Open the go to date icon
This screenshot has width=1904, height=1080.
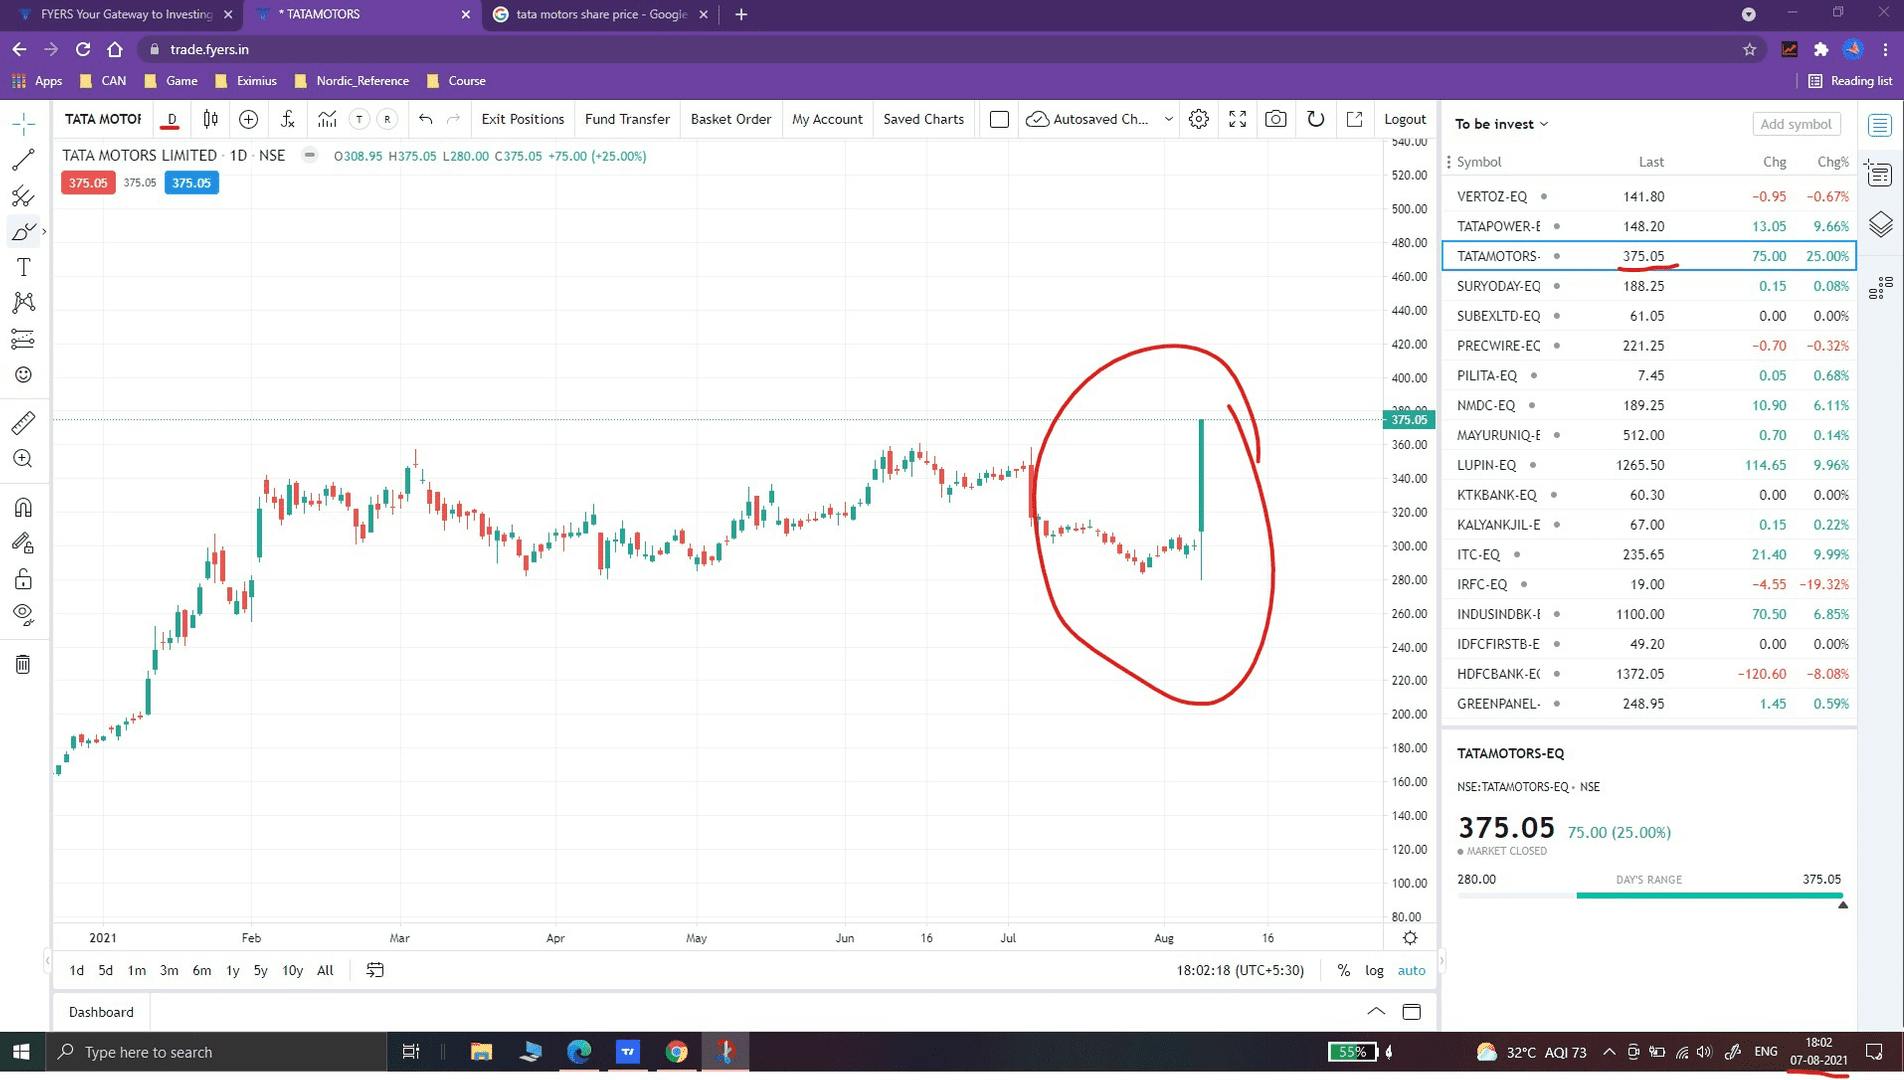[x=375, y=970]
